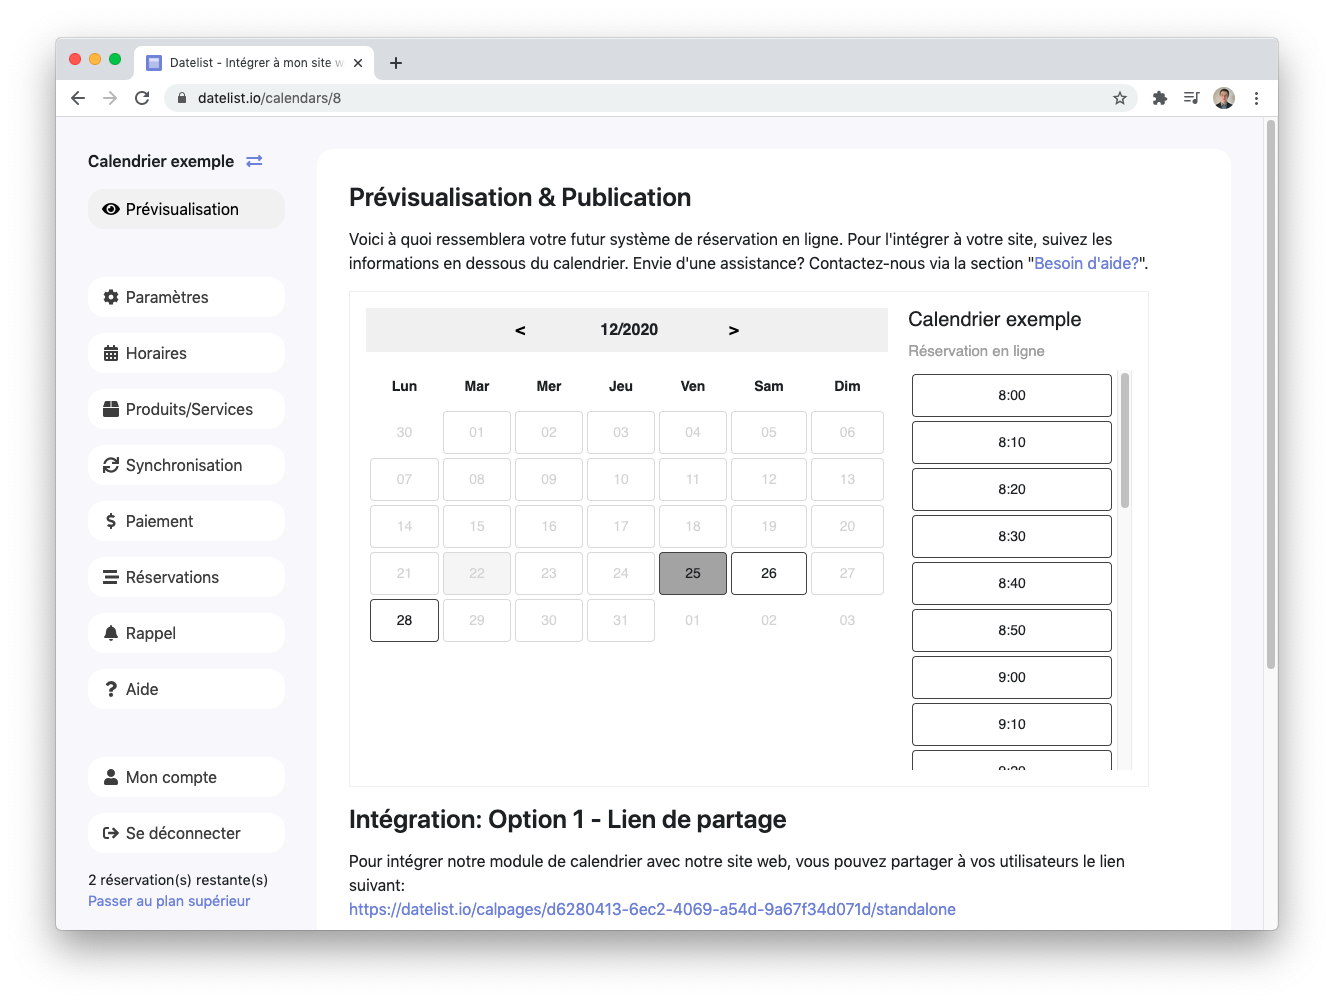Open the Paramètres menu item

pos(186,297)
